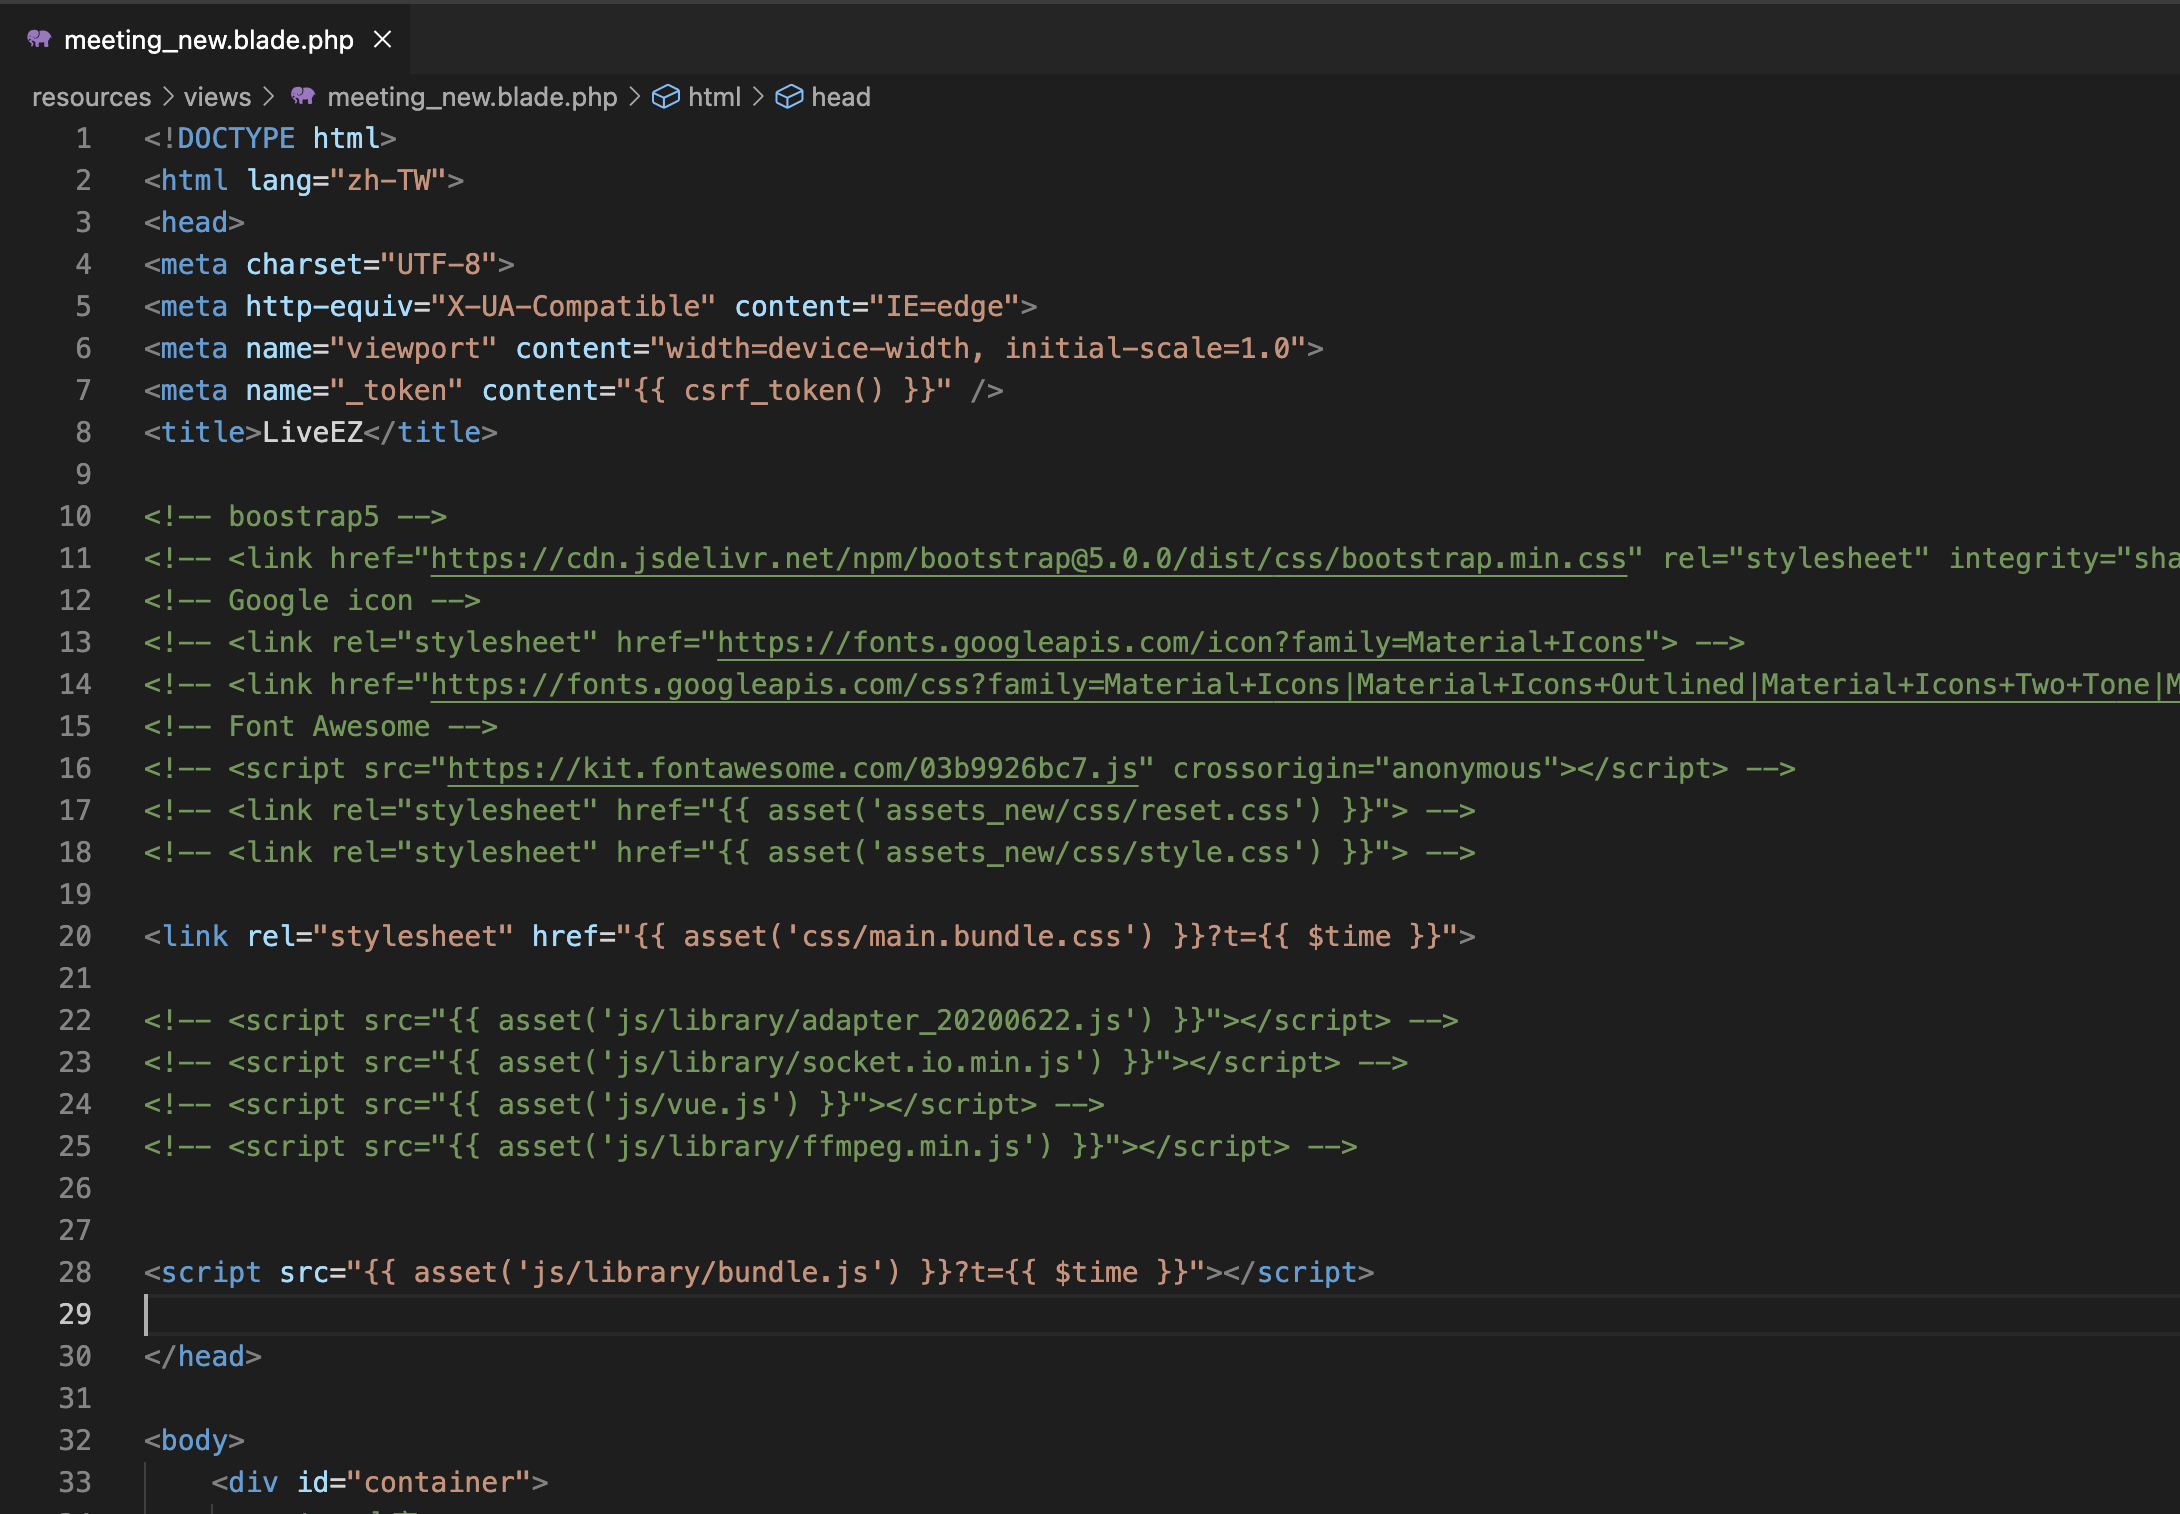Click the DOCTYPE keyword on line 1

tap(236, 138)
